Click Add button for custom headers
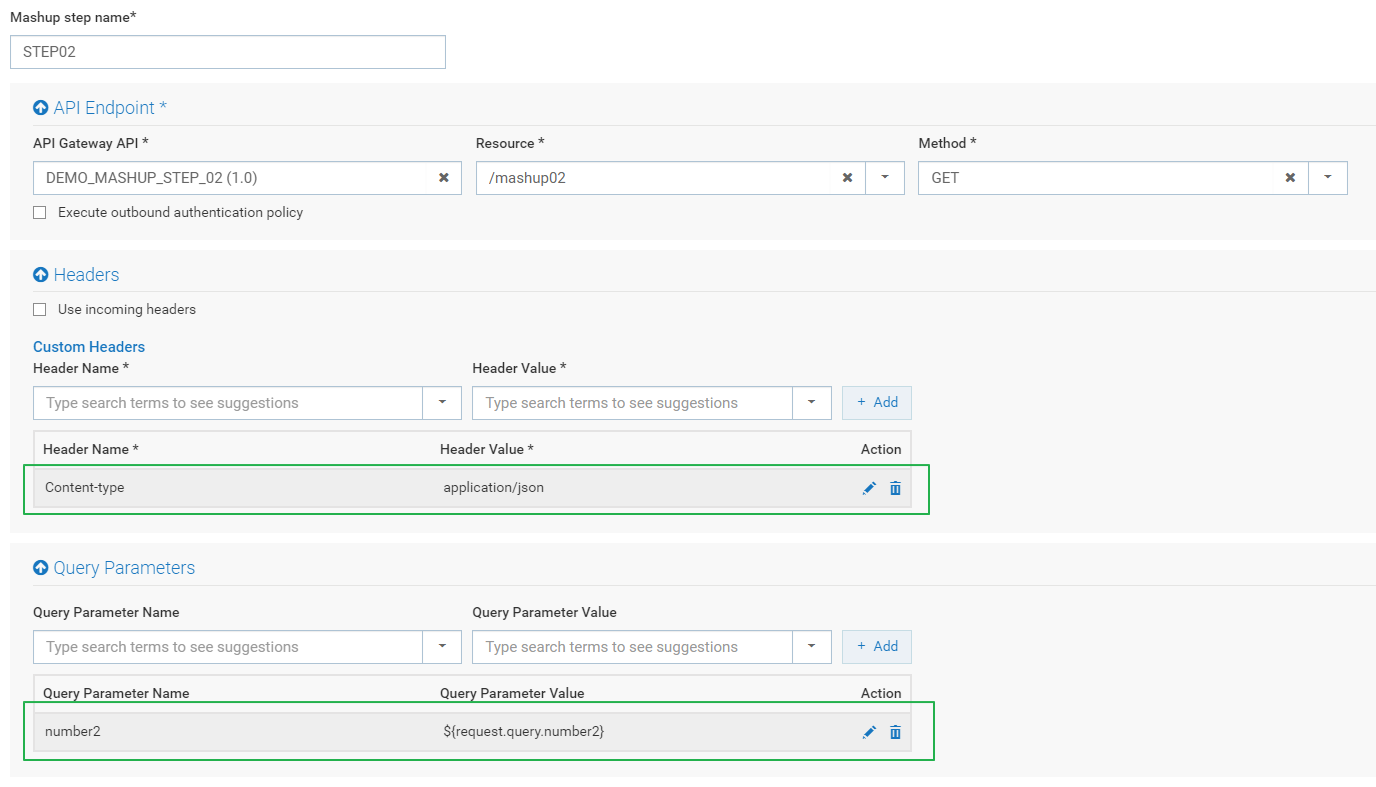Viewport: 1376px width, 787px height. click(877, 402)
